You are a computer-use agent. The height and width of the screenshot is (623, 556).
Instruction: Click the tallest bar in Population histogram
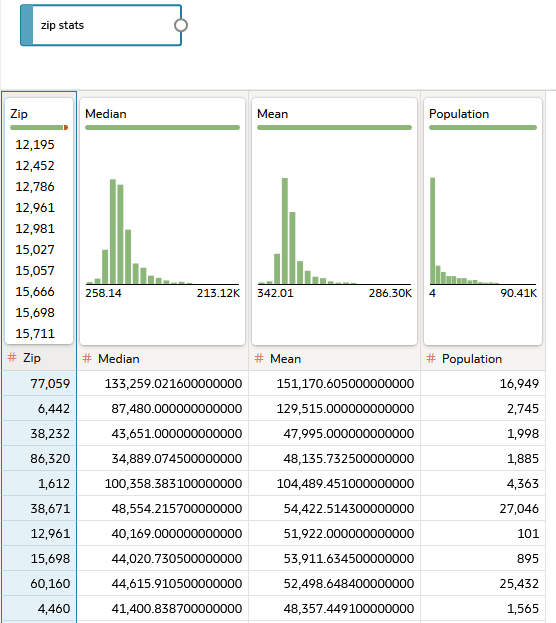click(x=433, y=231)
